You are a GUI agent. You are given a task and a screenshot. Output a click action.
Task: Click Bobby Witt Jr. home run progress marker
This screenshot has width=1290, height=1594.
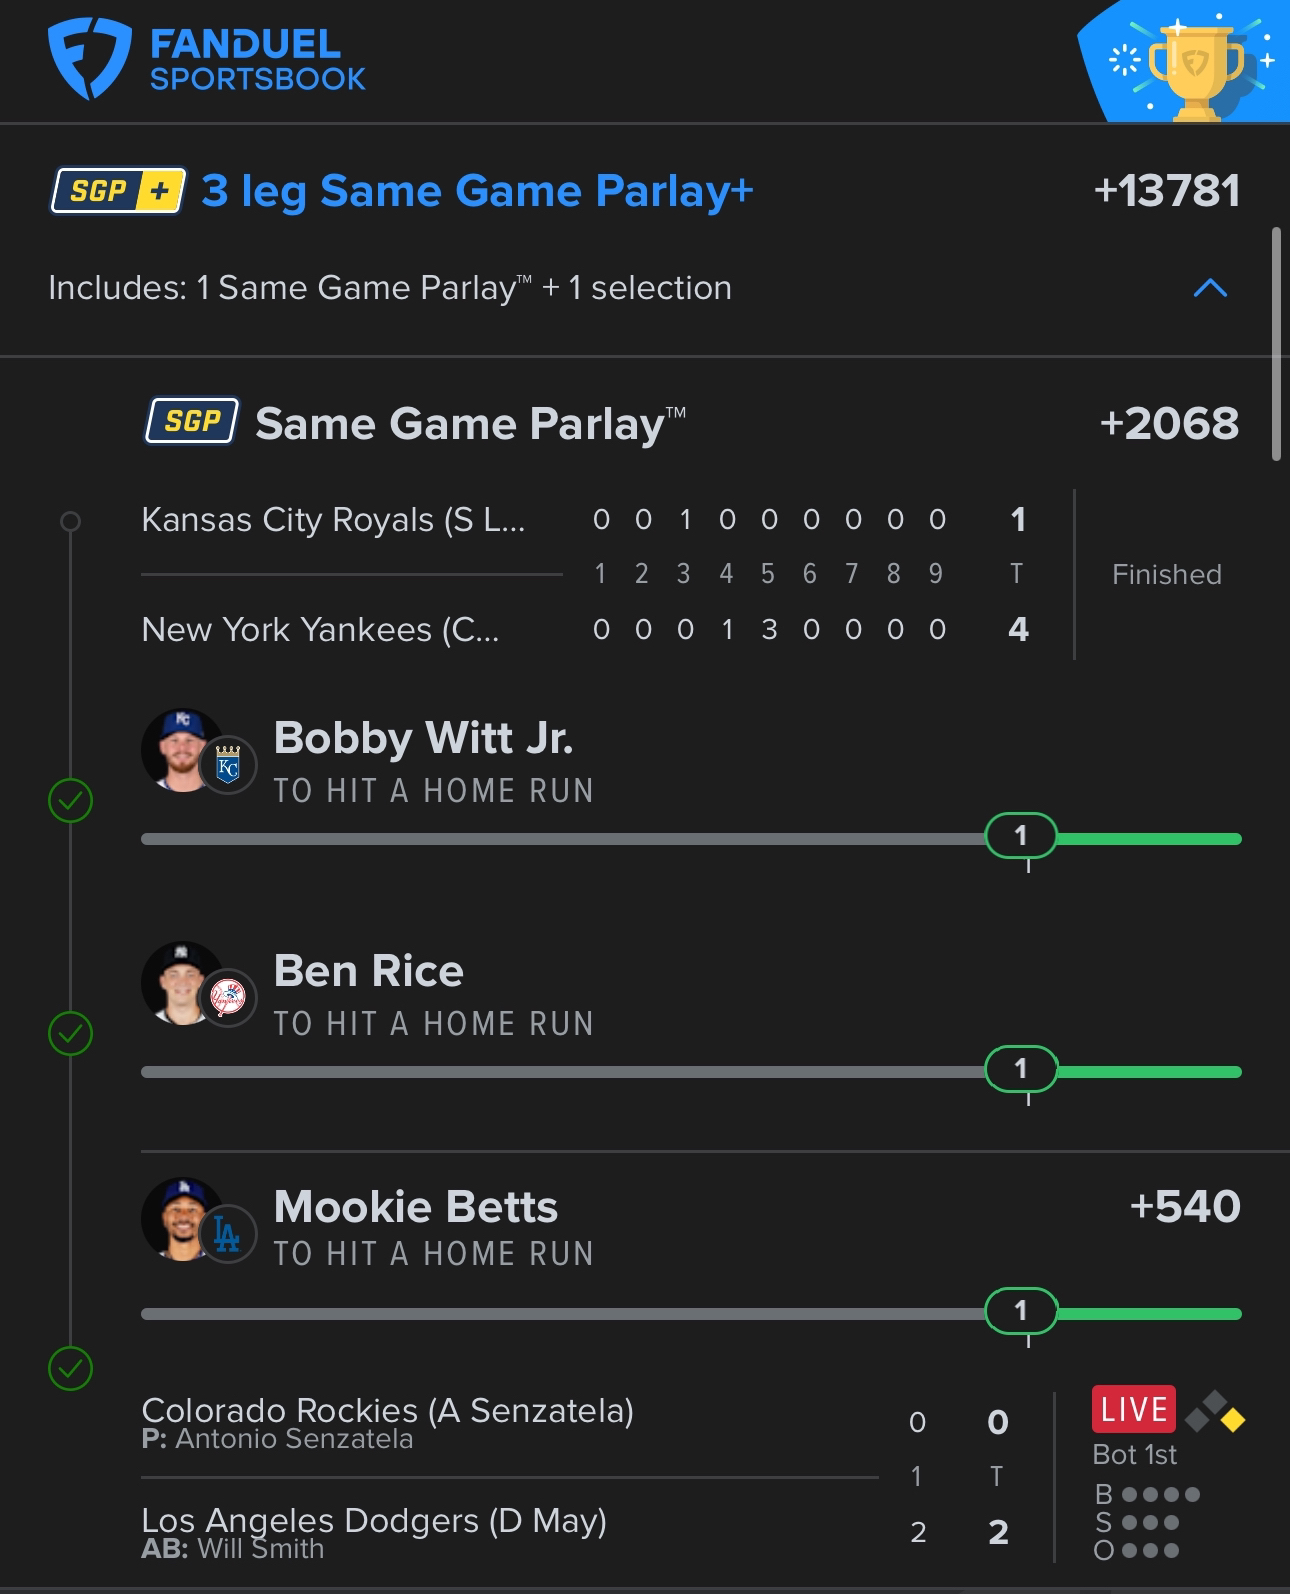pyautogui.click(x=1020, y=836)
